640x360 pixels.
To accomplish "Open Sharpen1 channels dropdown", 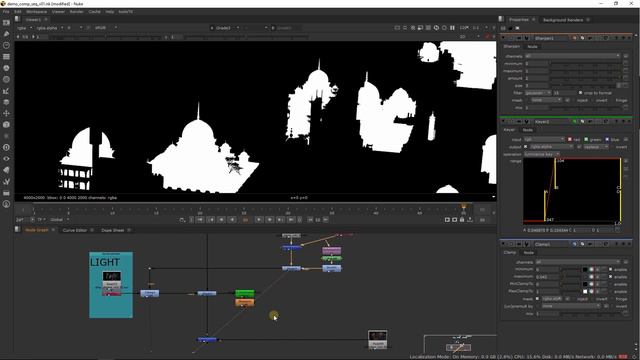I will [x=572, y=56].
